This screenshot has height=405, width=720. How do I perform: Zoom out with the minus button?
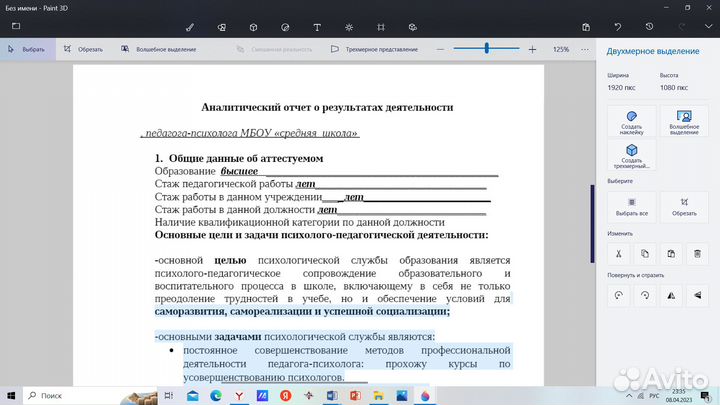(440, 49)
